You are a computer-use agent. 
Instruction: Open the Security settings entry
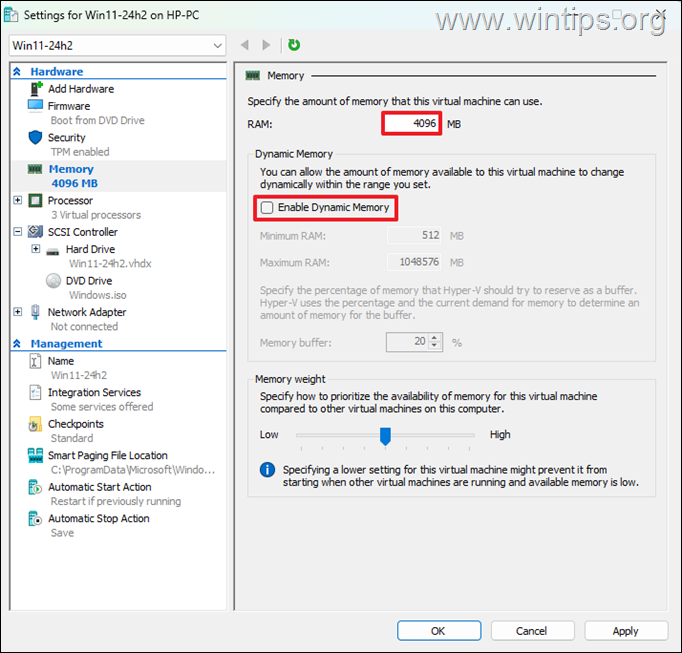pos(67,137)
